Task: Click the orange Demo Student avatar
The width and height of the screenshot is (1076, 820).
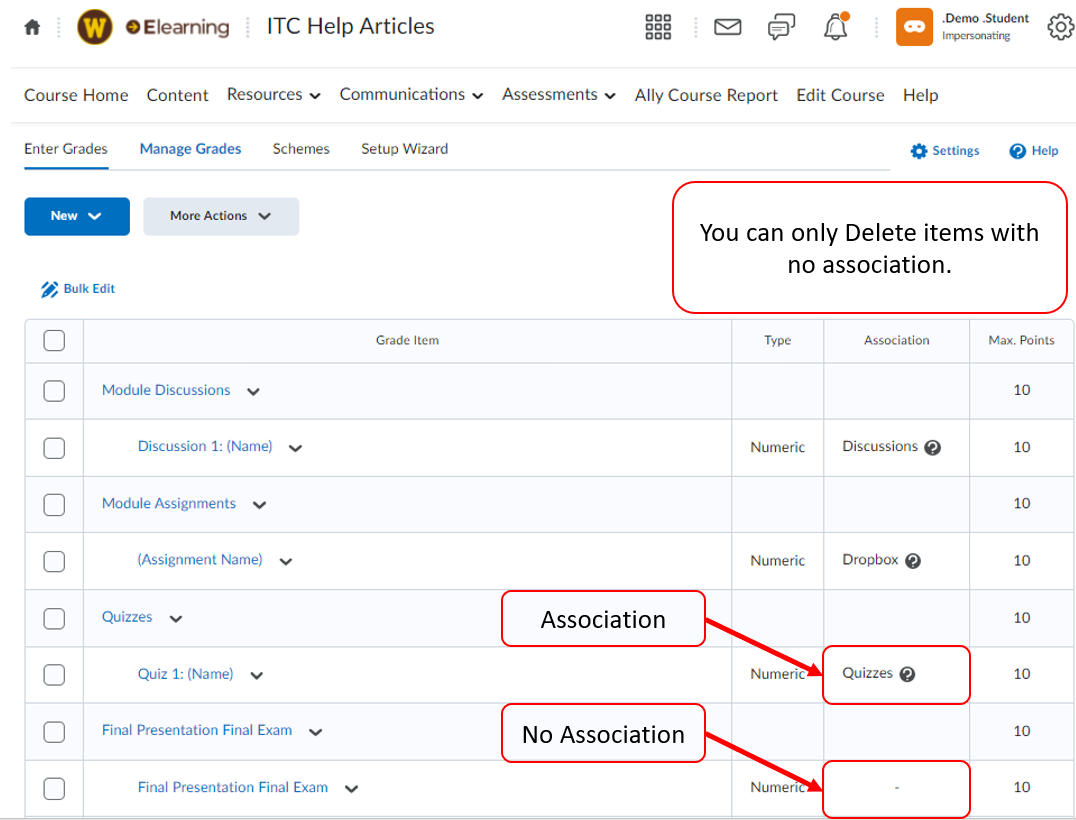Action: [x=914, y=27]
